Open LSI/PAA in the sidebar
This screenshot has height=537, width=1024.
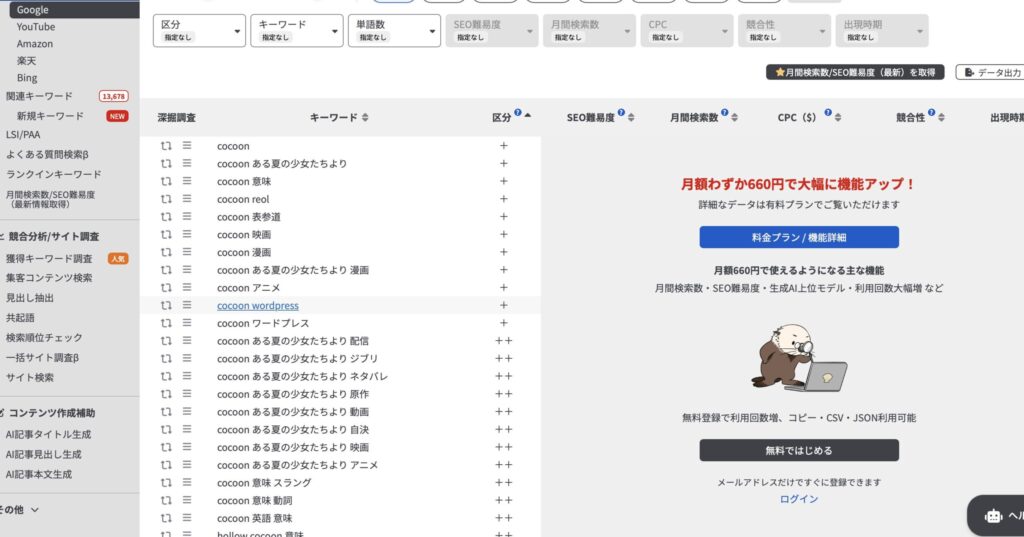(23, 135)
